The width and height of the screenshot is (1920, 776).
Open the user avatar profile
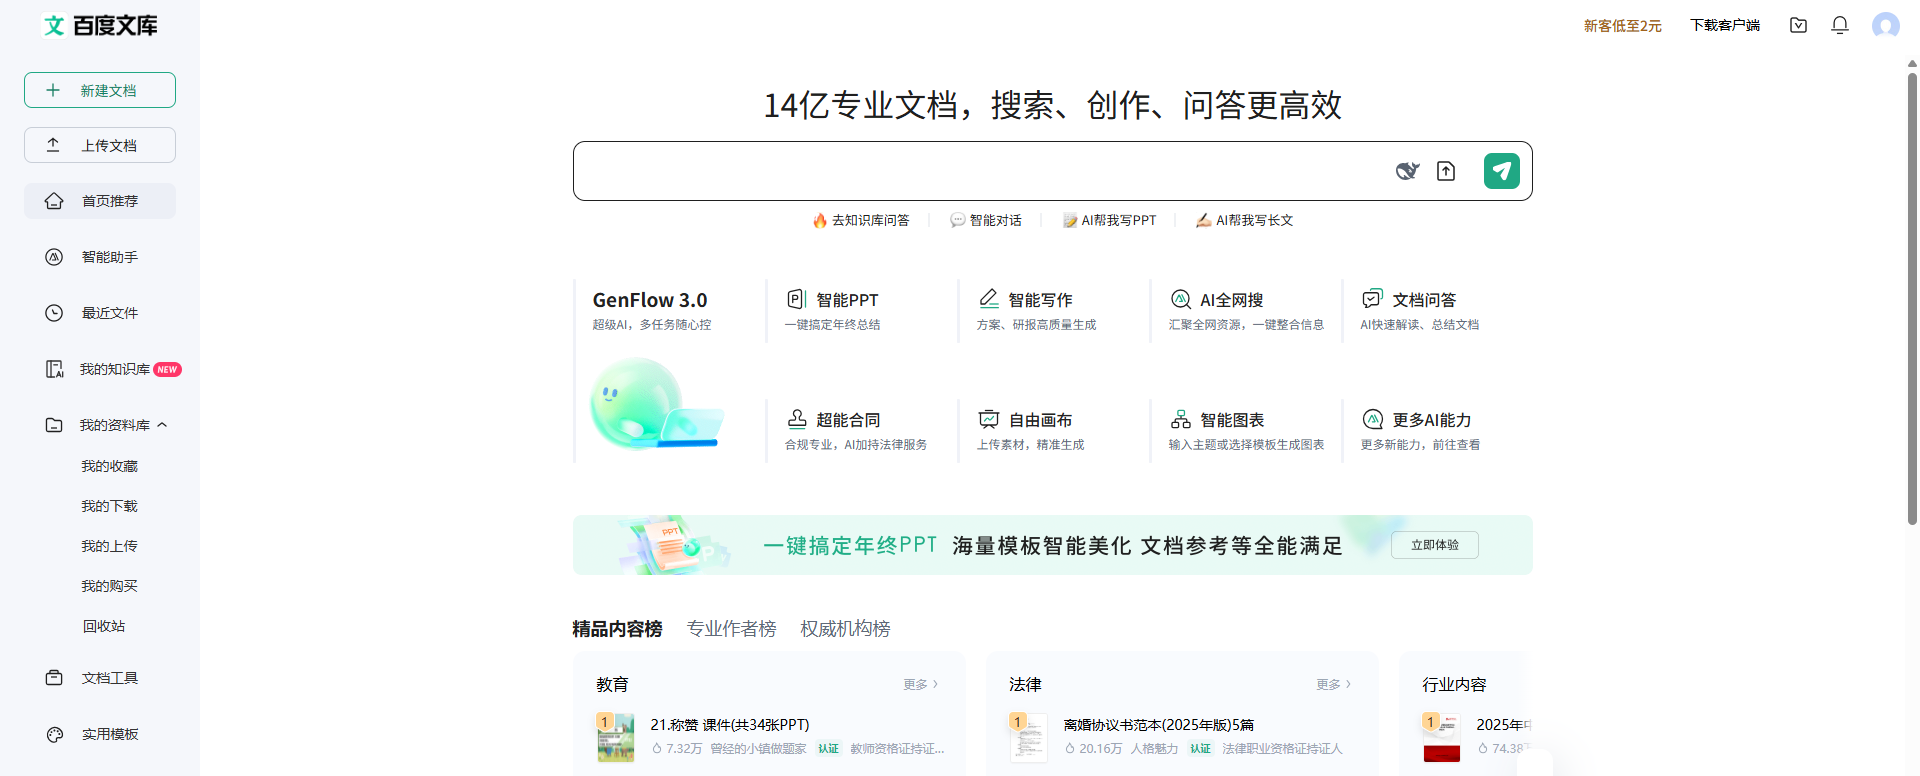1885,25
